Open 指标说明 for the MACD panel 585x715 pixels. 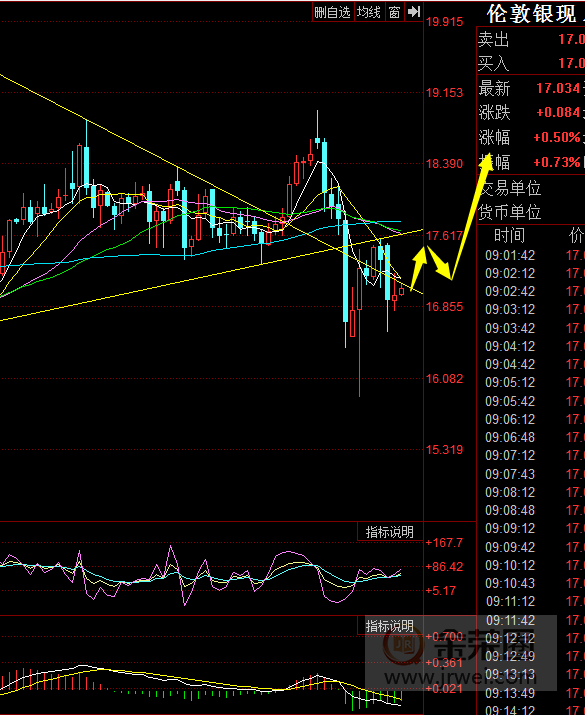(x=390, y=626)
